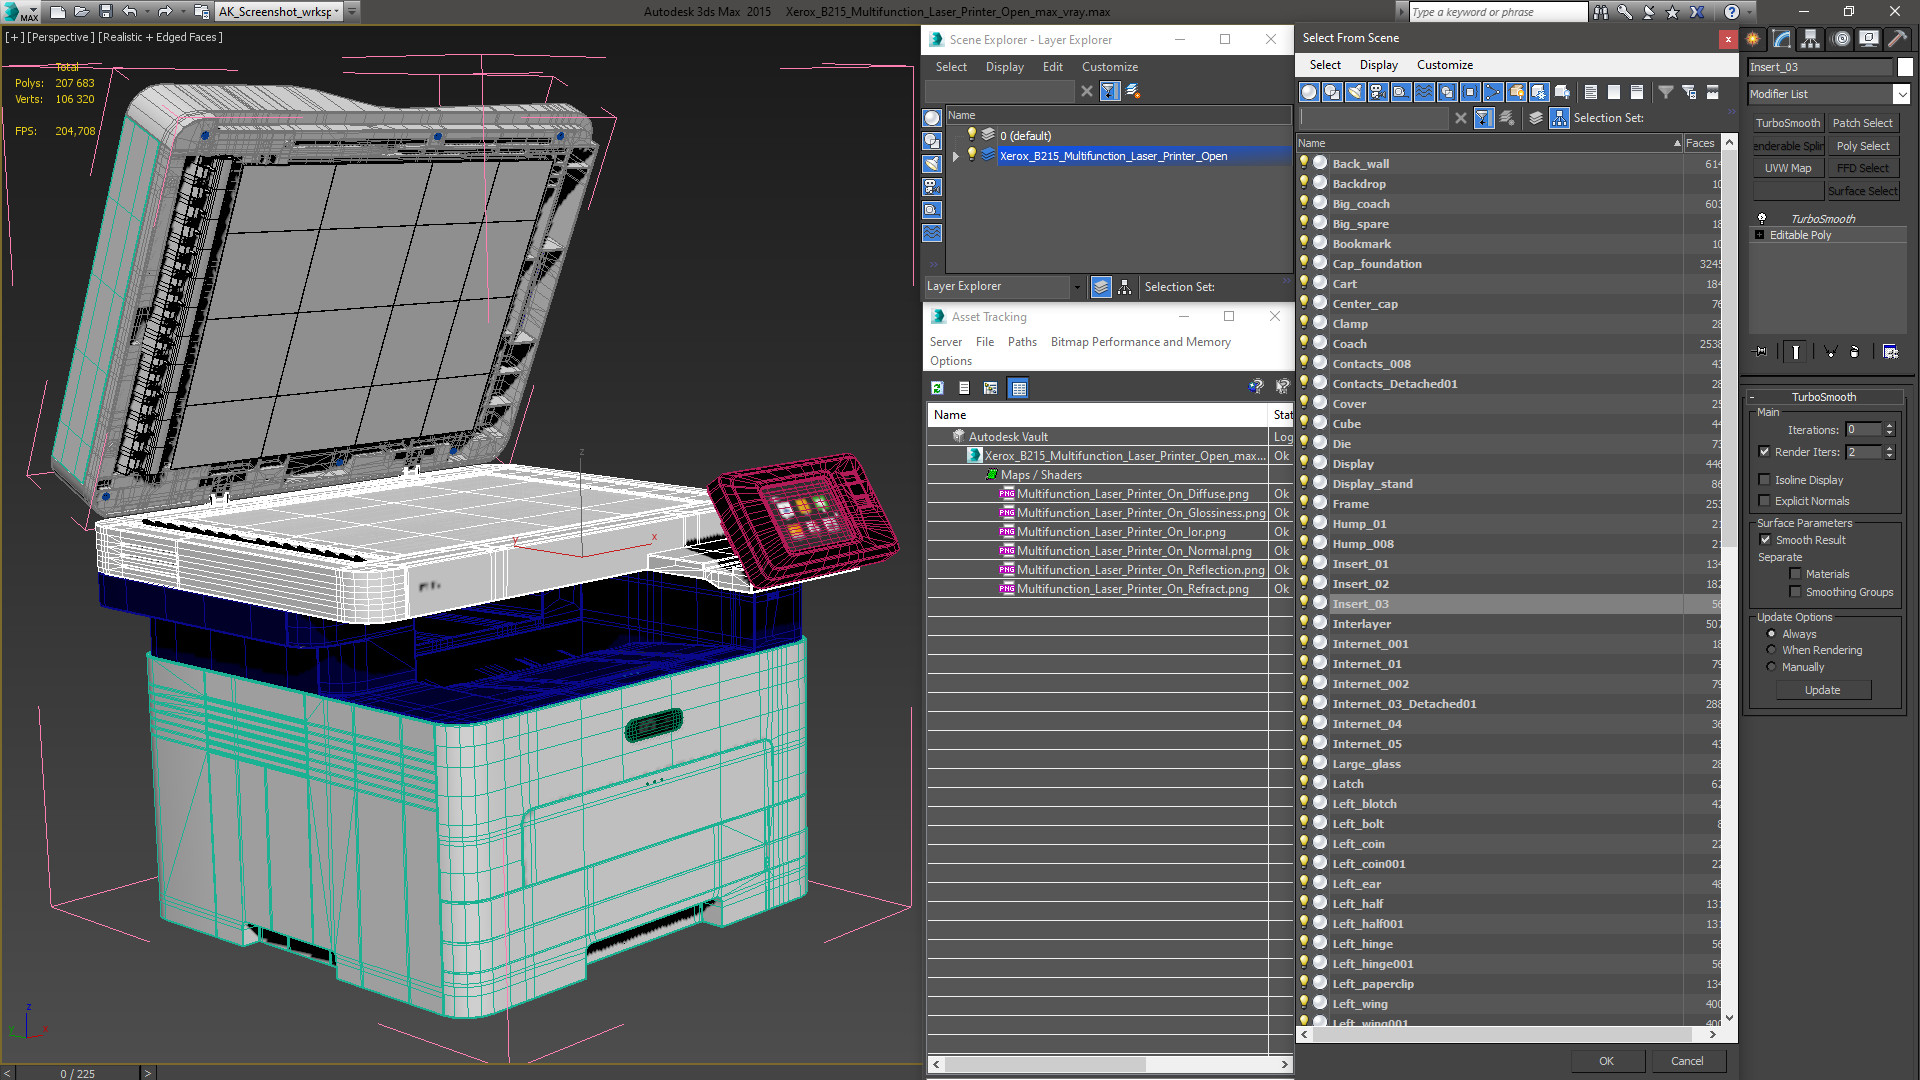Collapse the TurboSmooth rollout header

1823,397
